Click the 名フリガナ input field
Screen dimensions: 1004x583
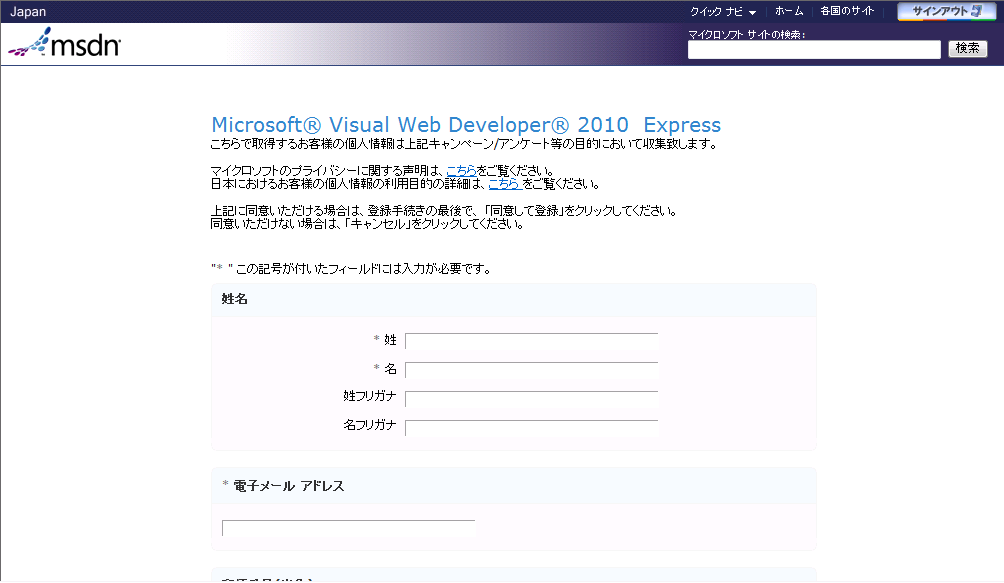531,428
